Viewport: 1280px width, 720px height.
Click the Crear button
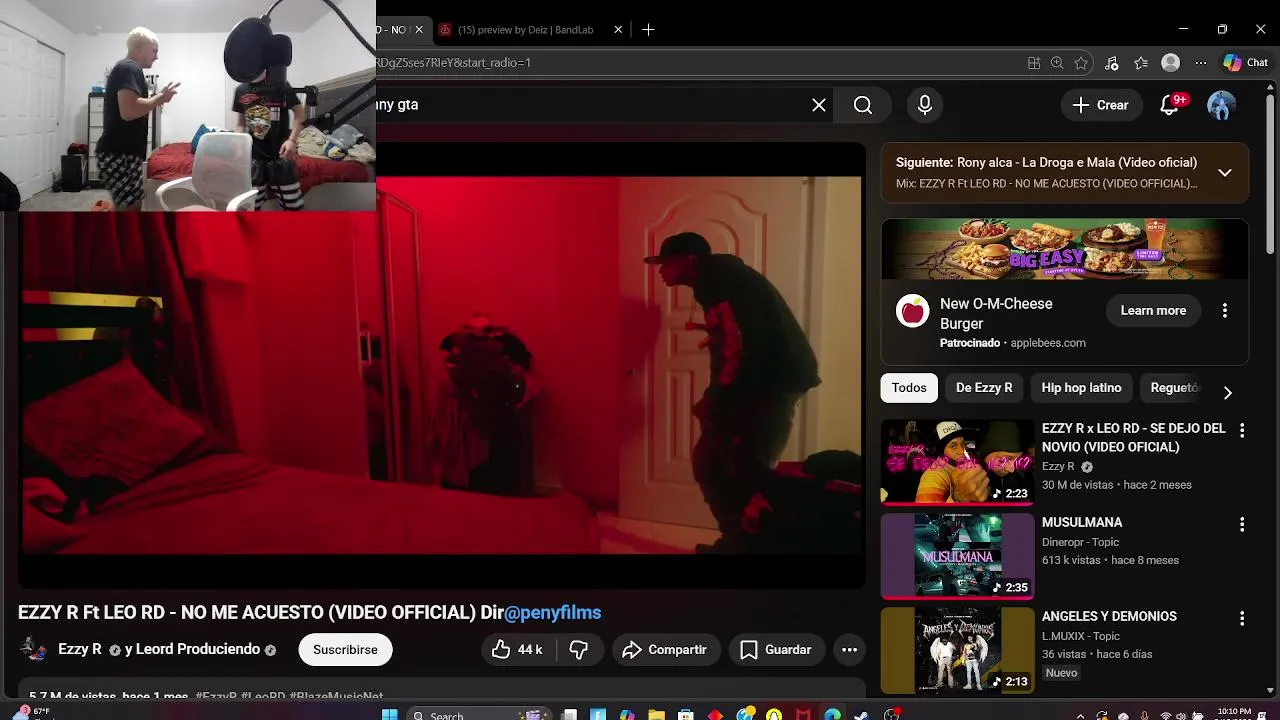1101,105
